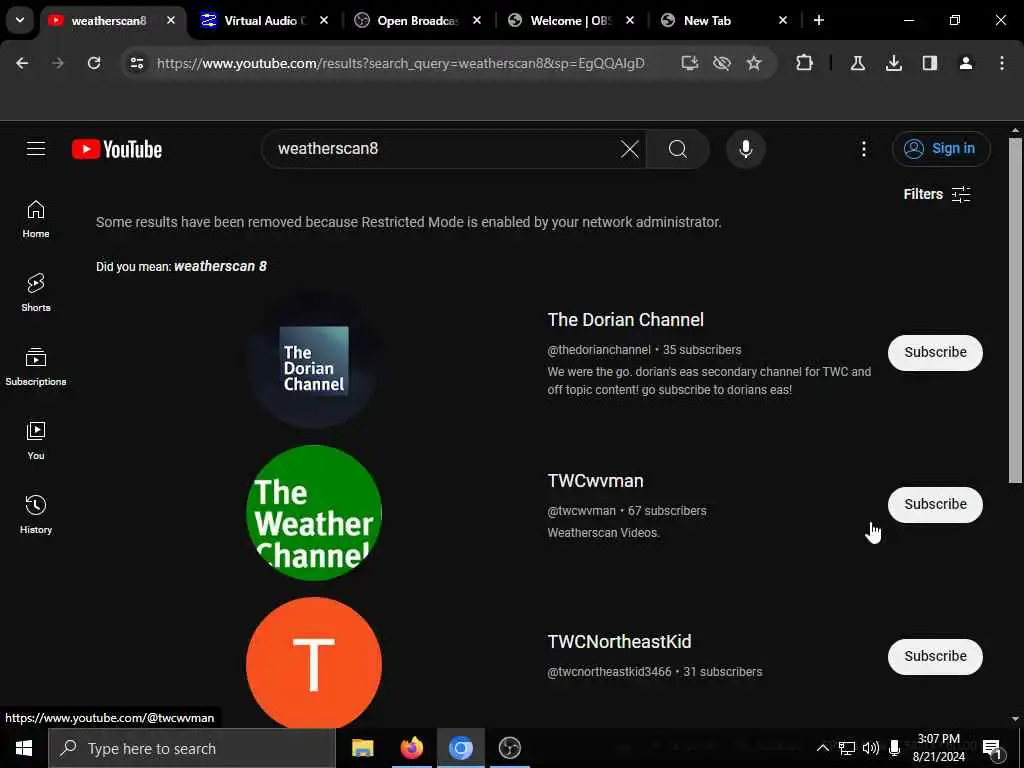
Task: Start voice search with the microphone icon
Action: pyautogui.click(x=746, y=149)
